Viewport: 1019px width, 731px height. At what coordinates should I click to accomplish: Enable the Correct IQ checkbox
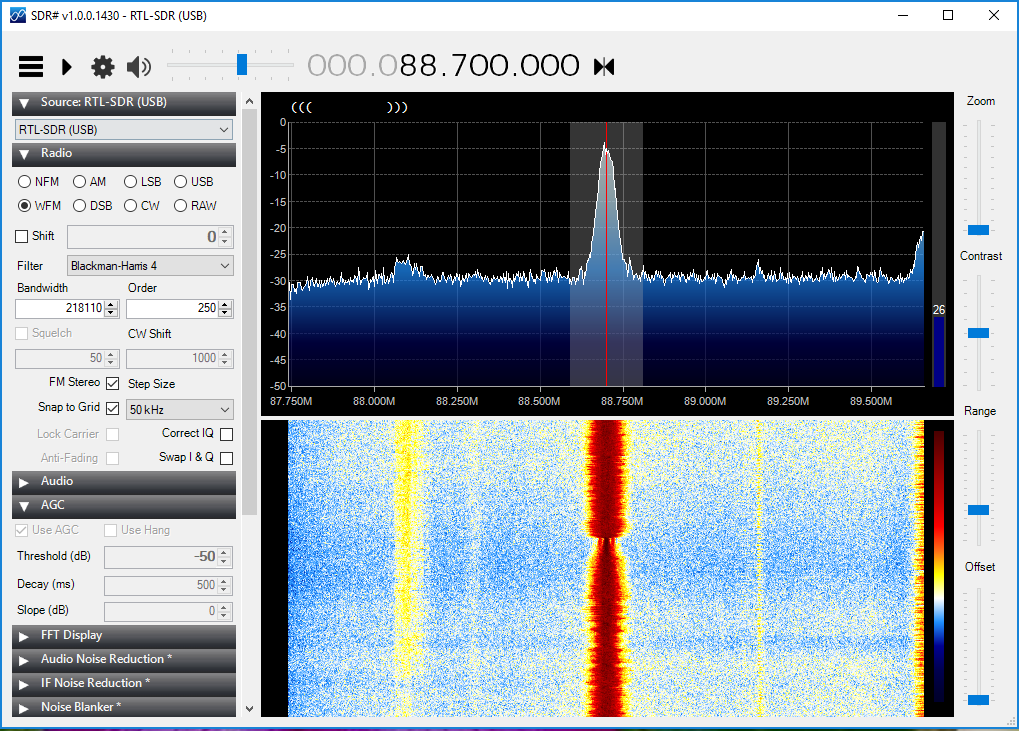coord(226,434)
